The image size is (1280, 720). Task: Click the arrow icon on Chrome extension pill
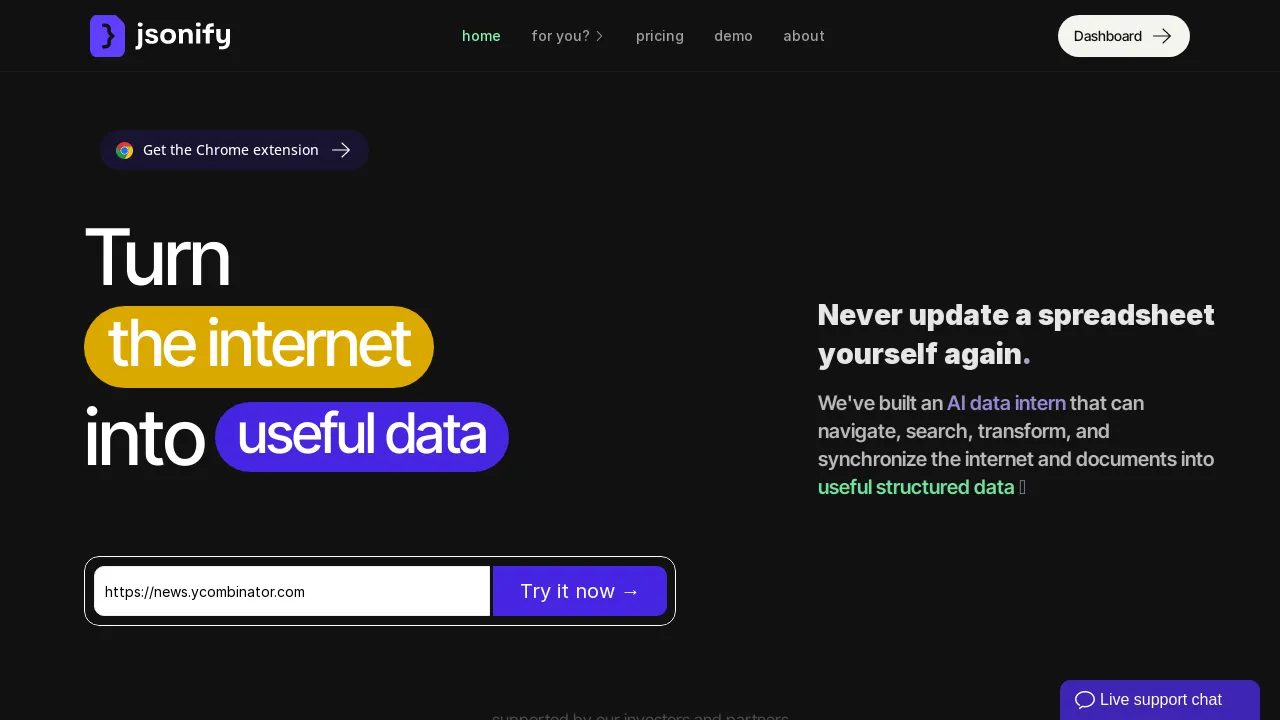point(341,150)
